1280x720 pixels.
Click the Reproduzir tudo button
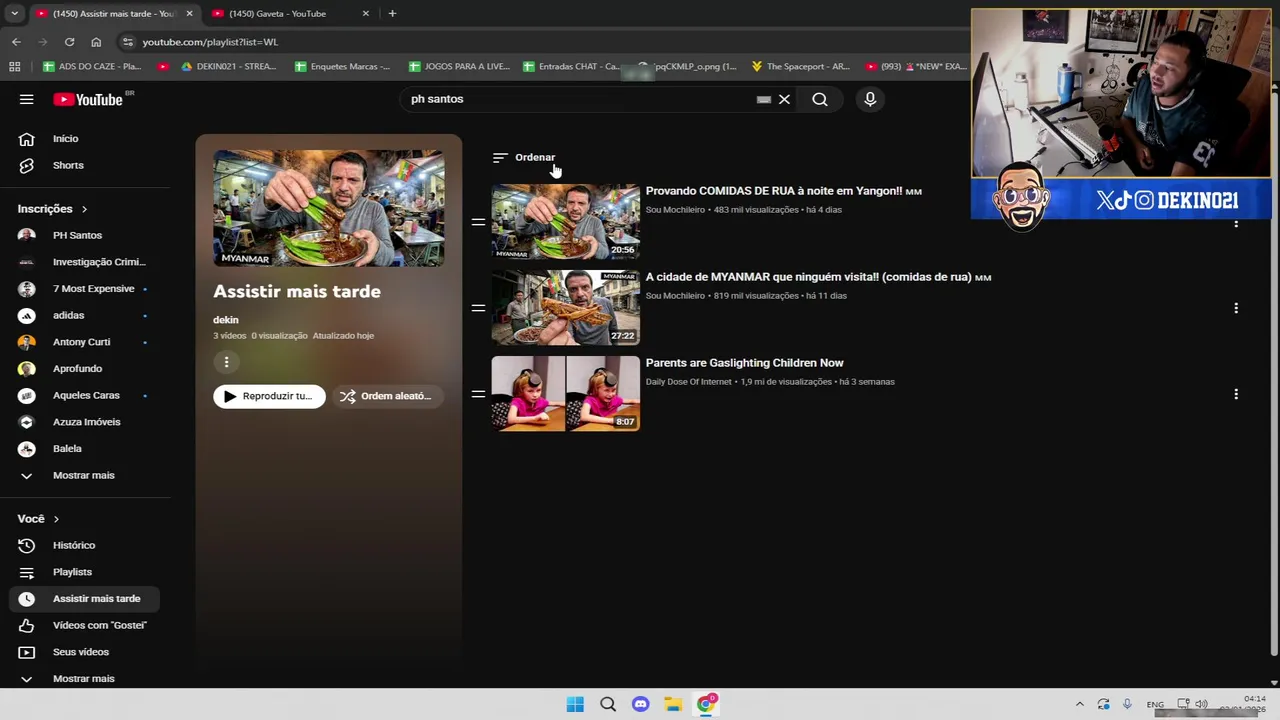[269, 396]
